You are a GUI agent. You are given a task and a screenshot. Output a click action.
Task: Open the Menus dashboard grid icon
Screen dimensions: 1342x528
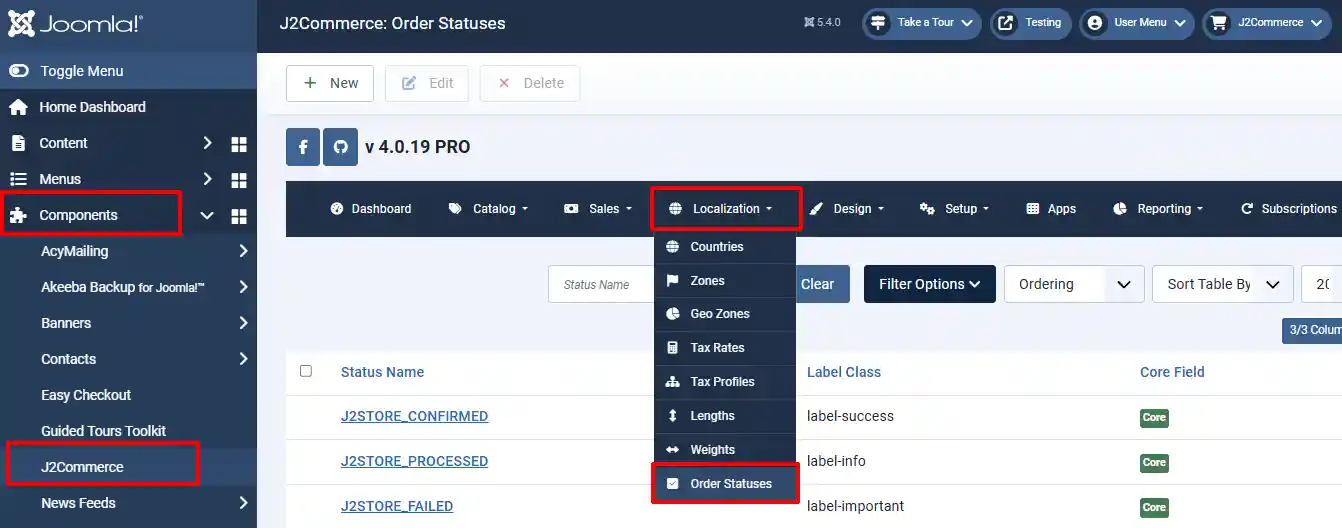pos(239,180)
